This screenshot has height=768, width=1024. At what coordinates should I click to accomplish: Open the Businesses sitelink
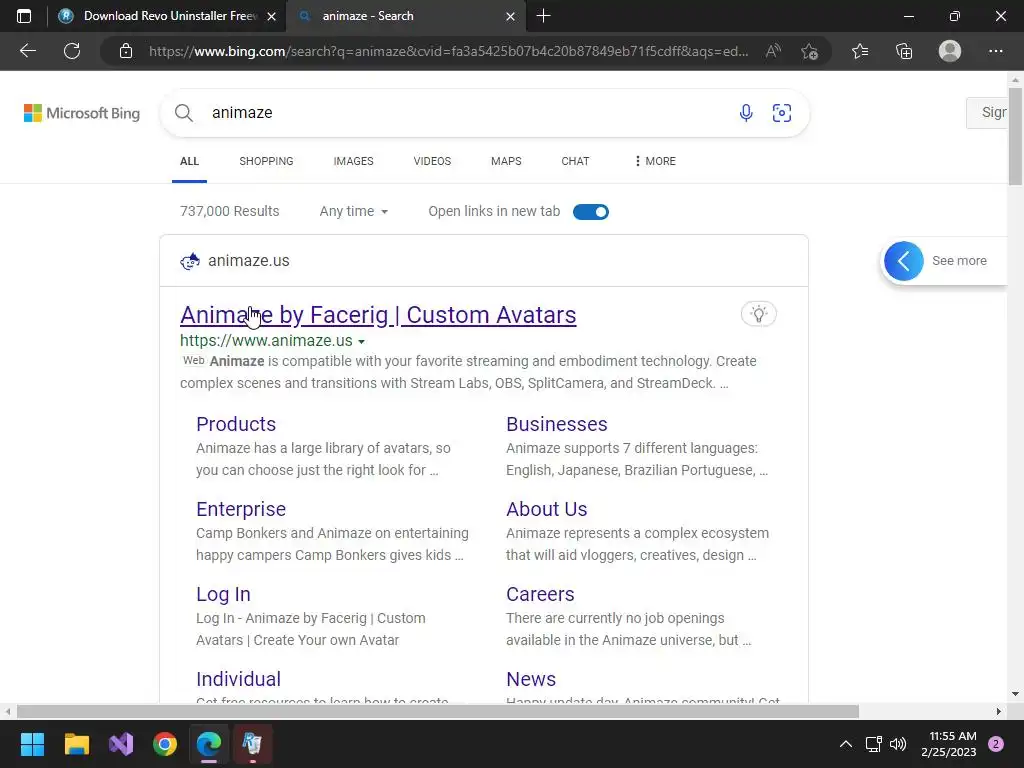click(x=556, y=424)
